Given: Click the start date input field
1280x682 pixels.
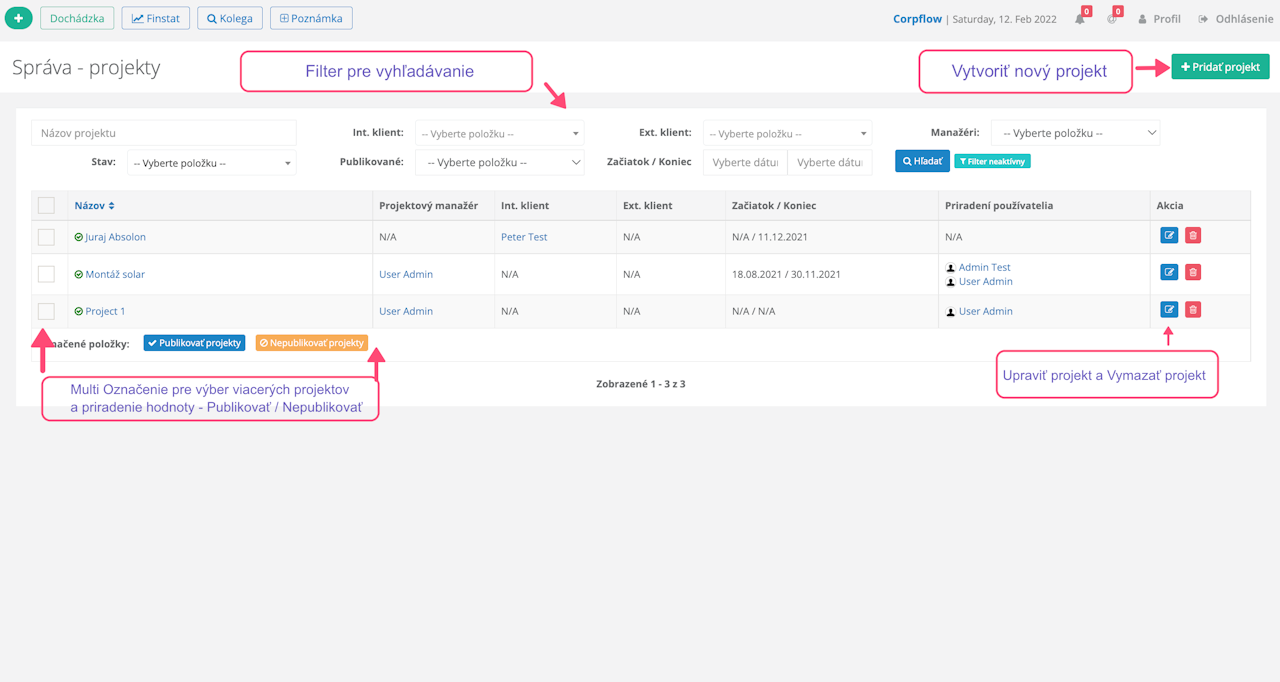Looking at the screenshot, I should [745, 162].
